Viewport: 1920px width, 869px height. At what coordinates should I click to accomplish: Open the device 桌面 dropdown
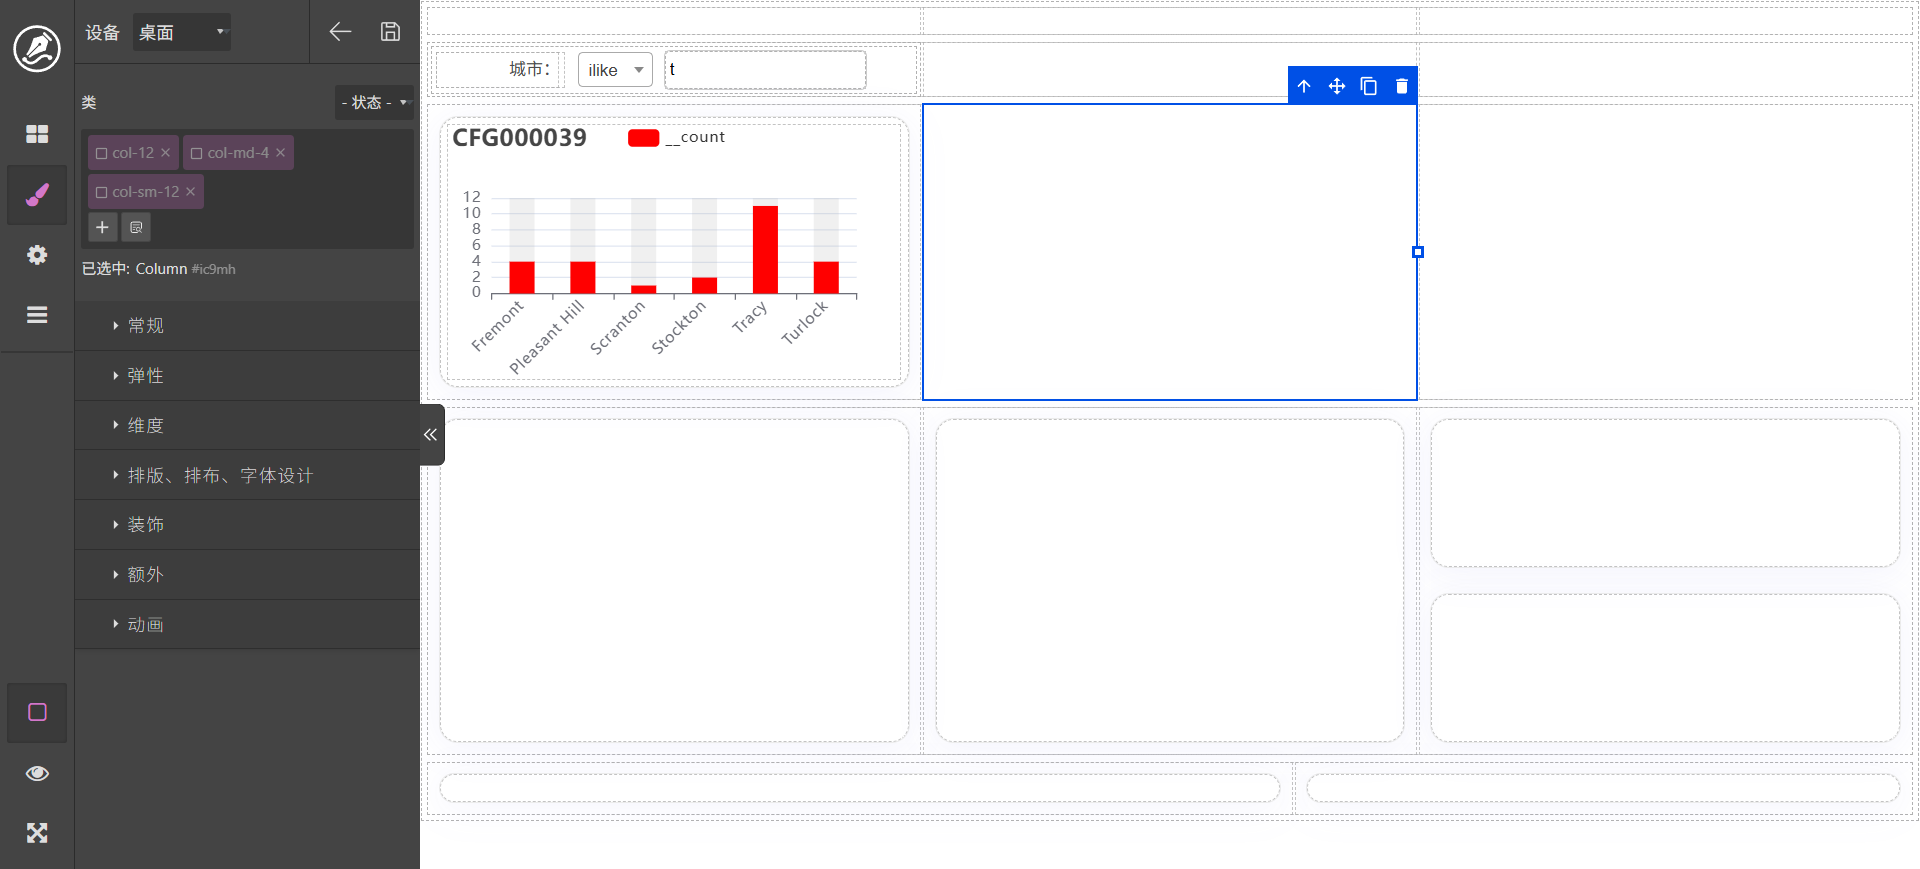click(182, 32)
